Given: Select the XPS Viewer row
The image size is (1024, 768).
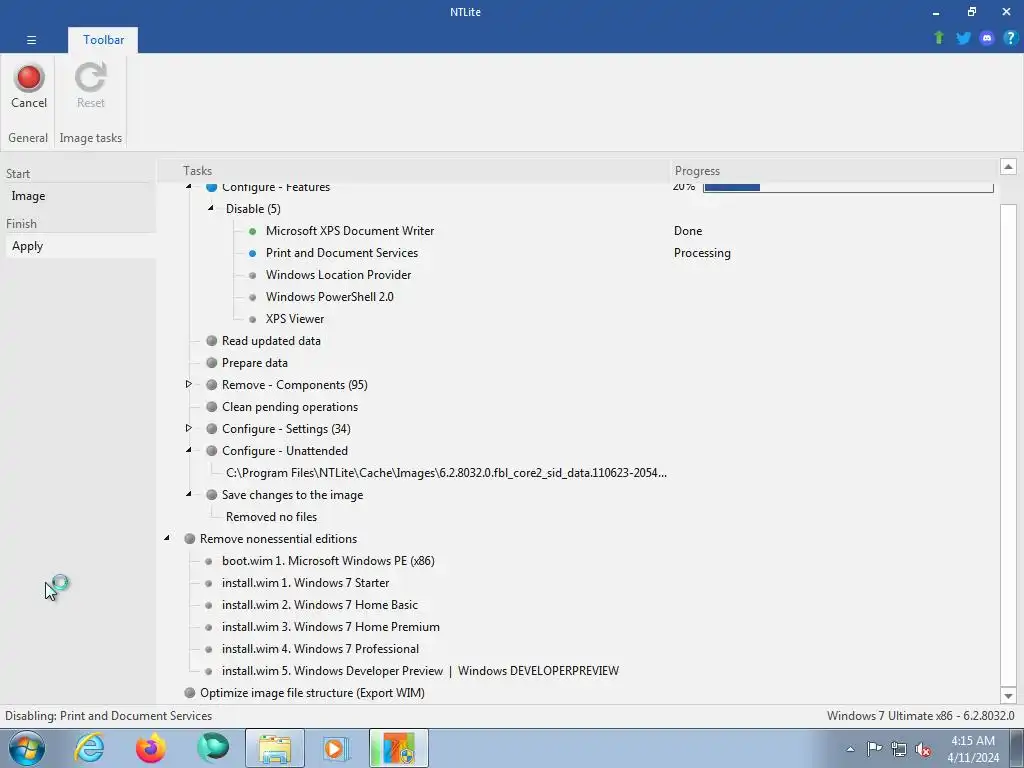Looking at the screenshot, I should [295, 319].
